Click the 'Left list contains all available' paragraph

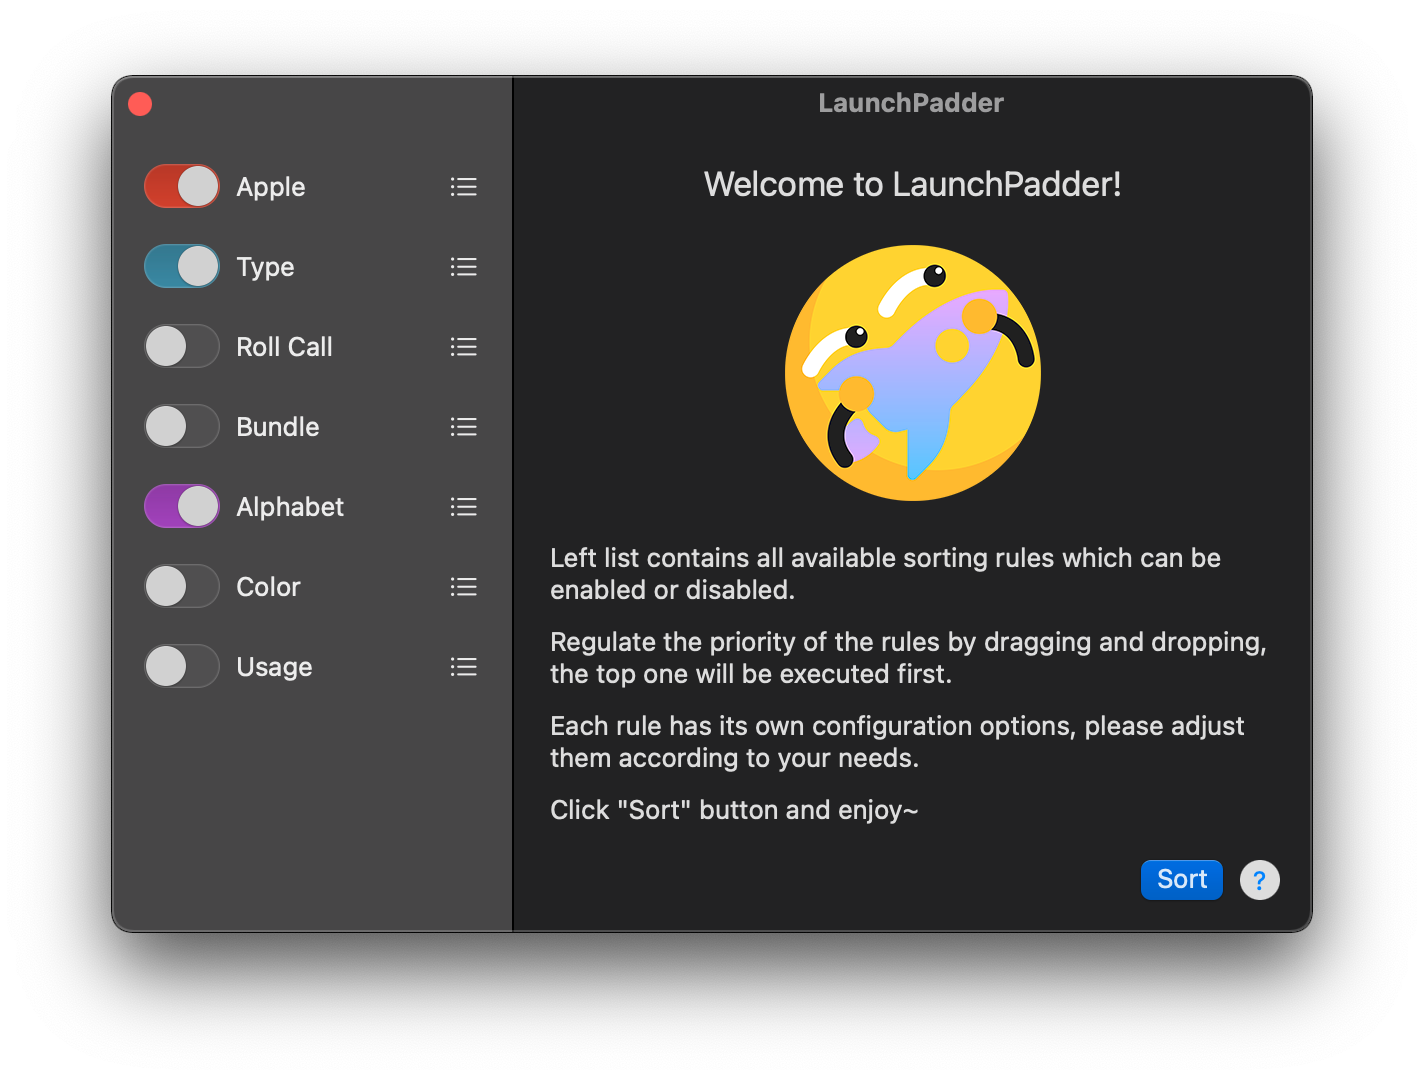(885, 574)
